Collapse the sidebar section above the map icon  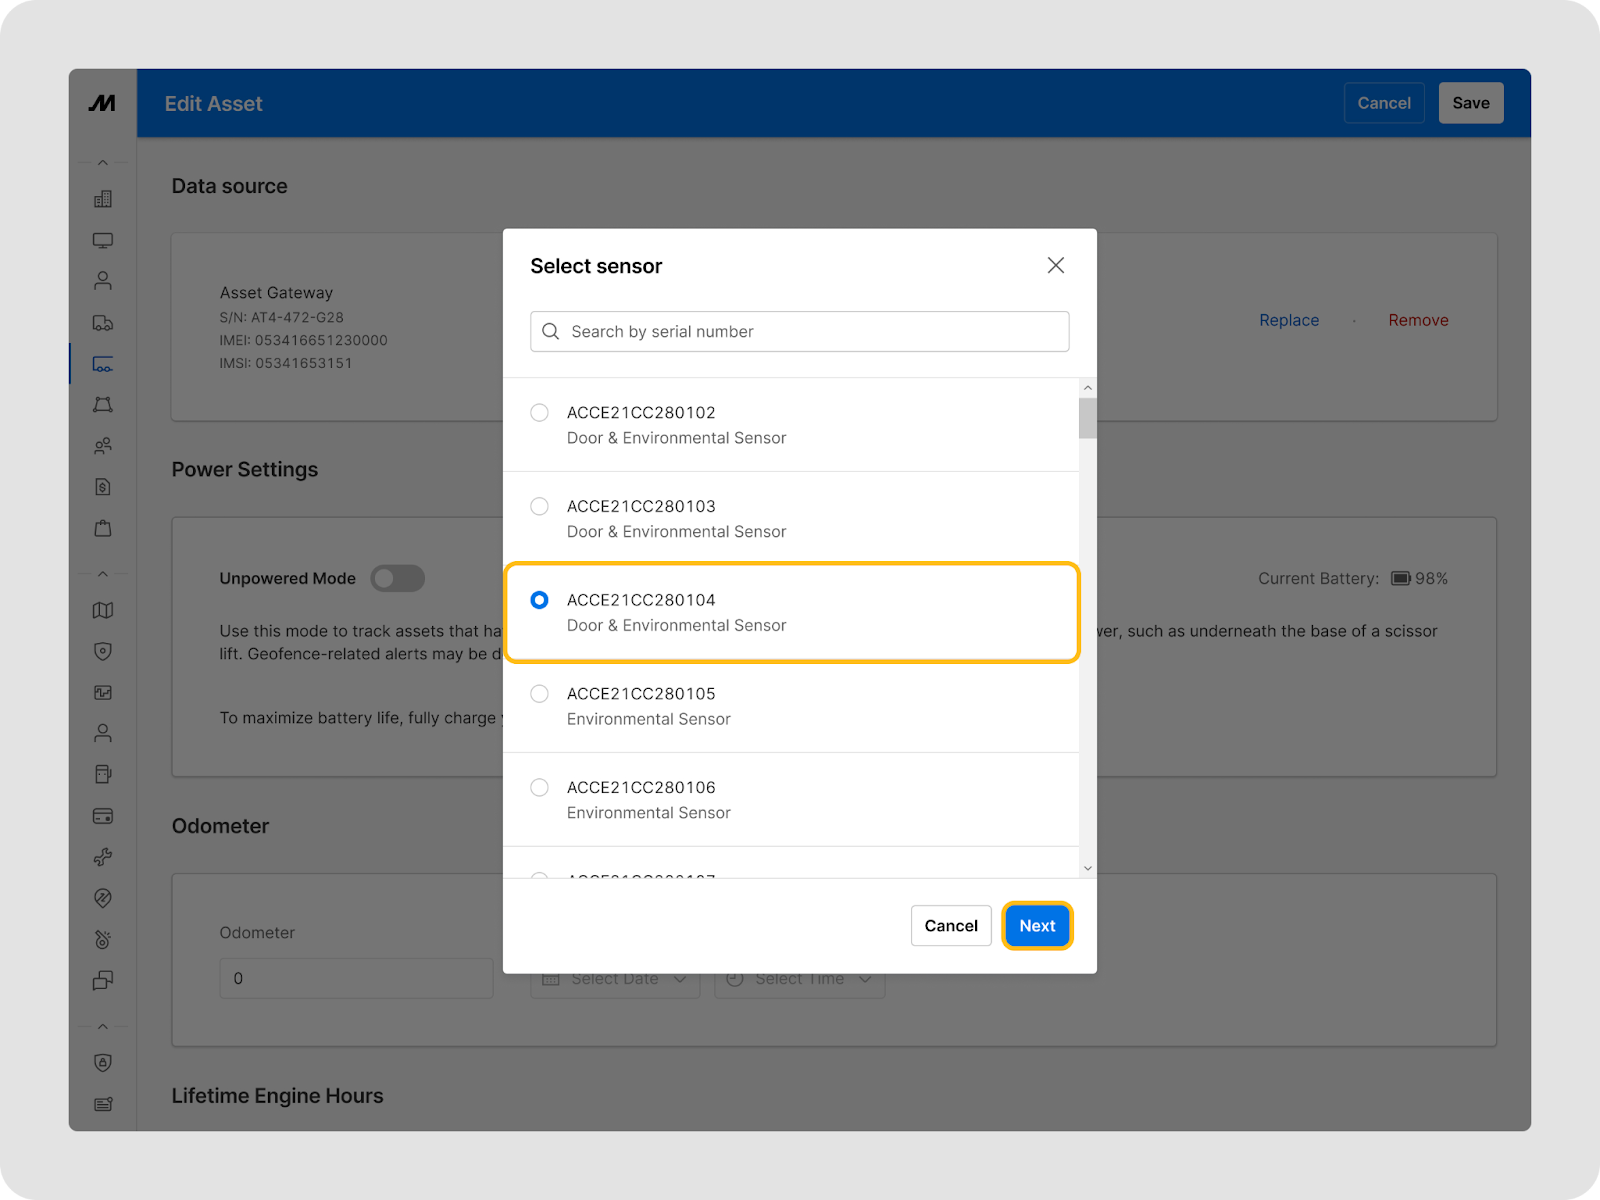tap(102, 574)
